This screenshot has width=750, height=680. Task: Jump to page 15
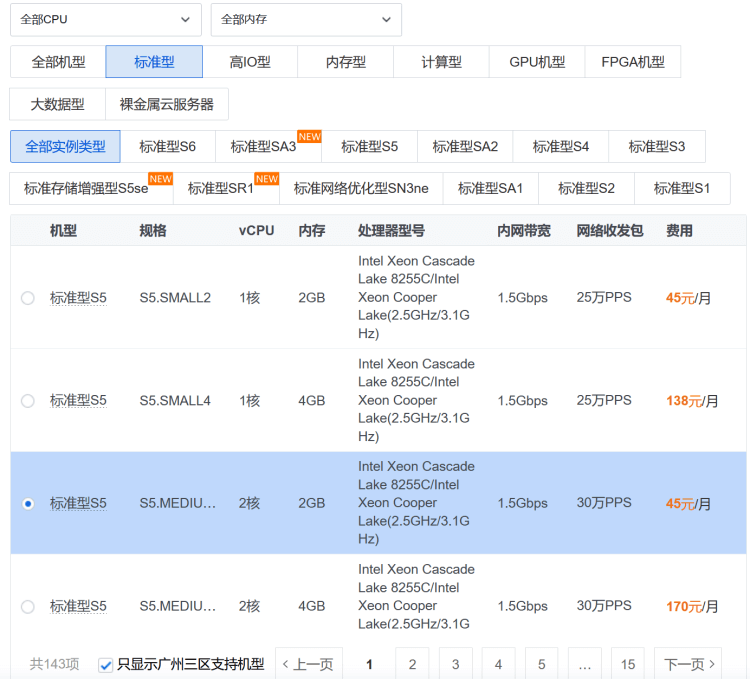coord(628,664)
